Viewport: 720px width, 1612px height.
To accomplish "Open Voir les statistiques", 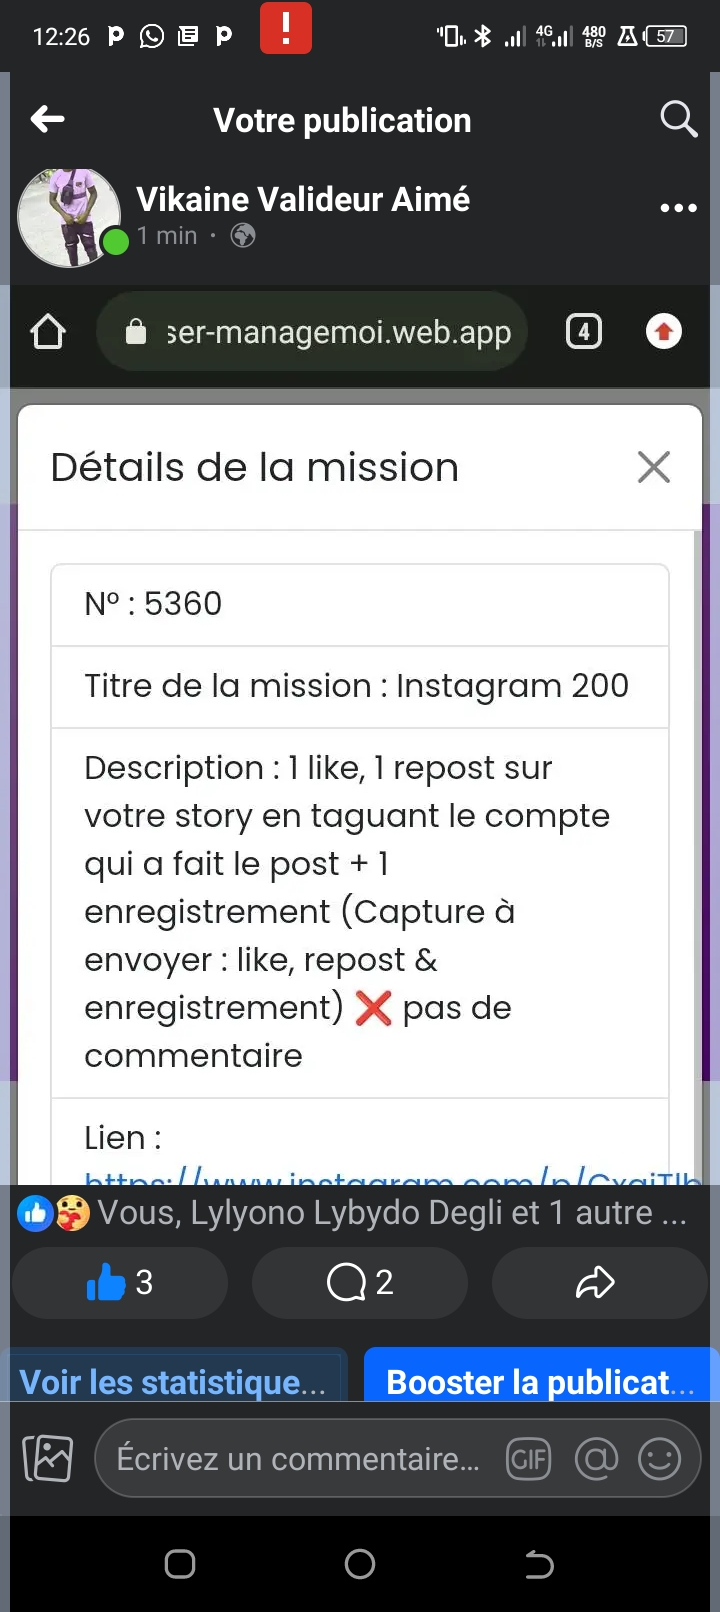I will 173,1382.
